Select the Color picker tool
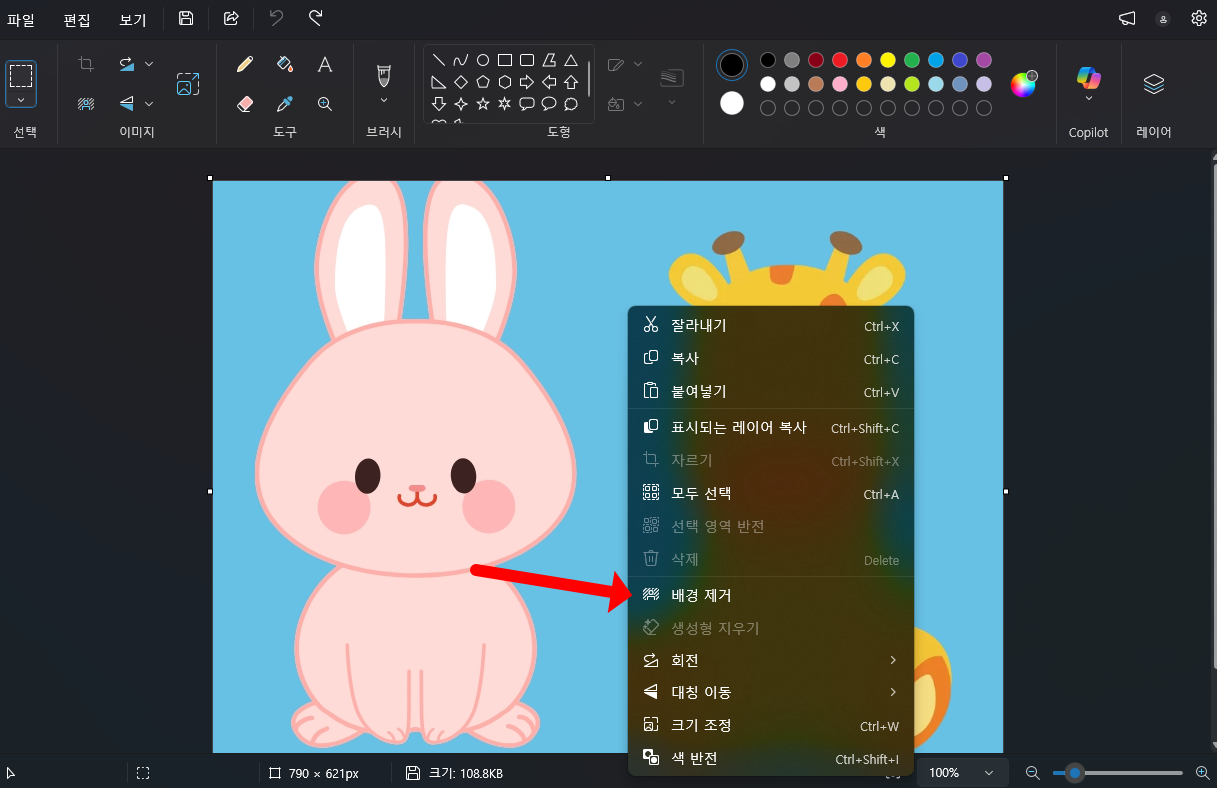 point(285,103)
